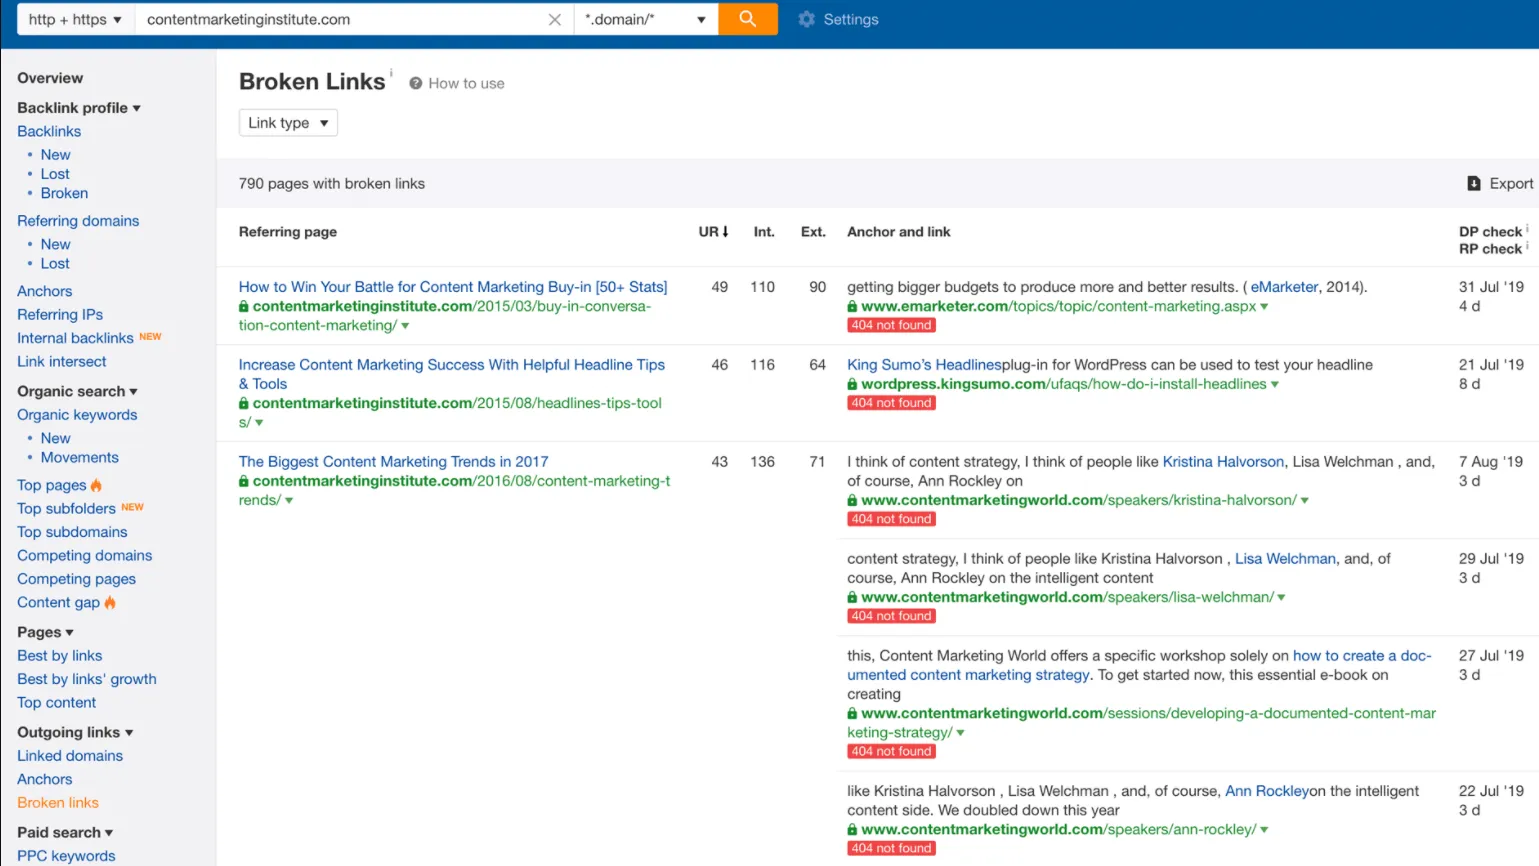This screenshot has height=866, width=1539.
Task: Expand the *.domain/* mode selector
Action: [x=646, y=19]
